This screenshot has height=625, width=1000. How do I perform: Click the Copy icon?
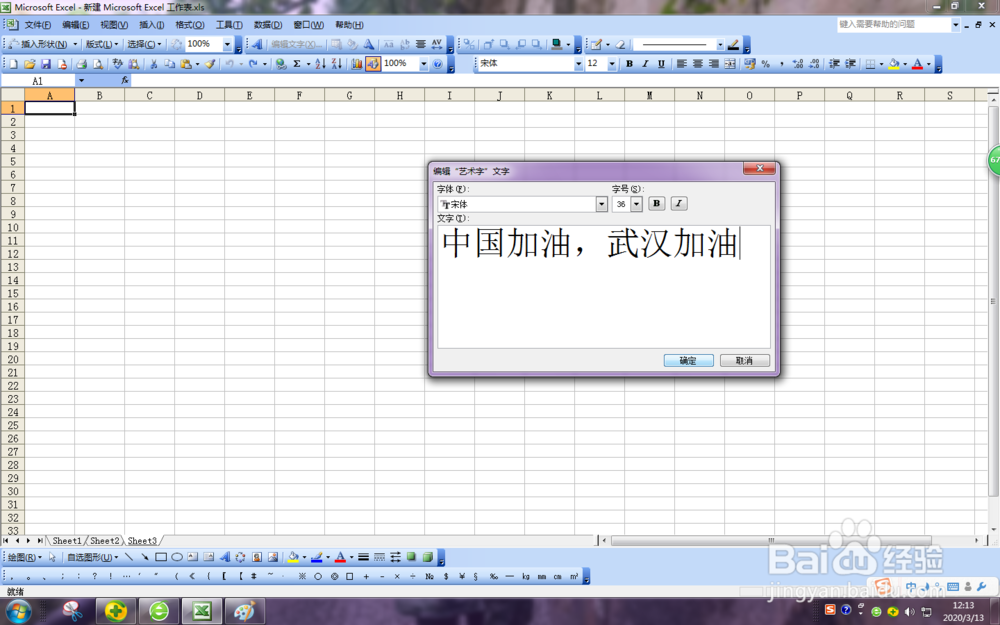pyautogui.click(x=170, y=64)
